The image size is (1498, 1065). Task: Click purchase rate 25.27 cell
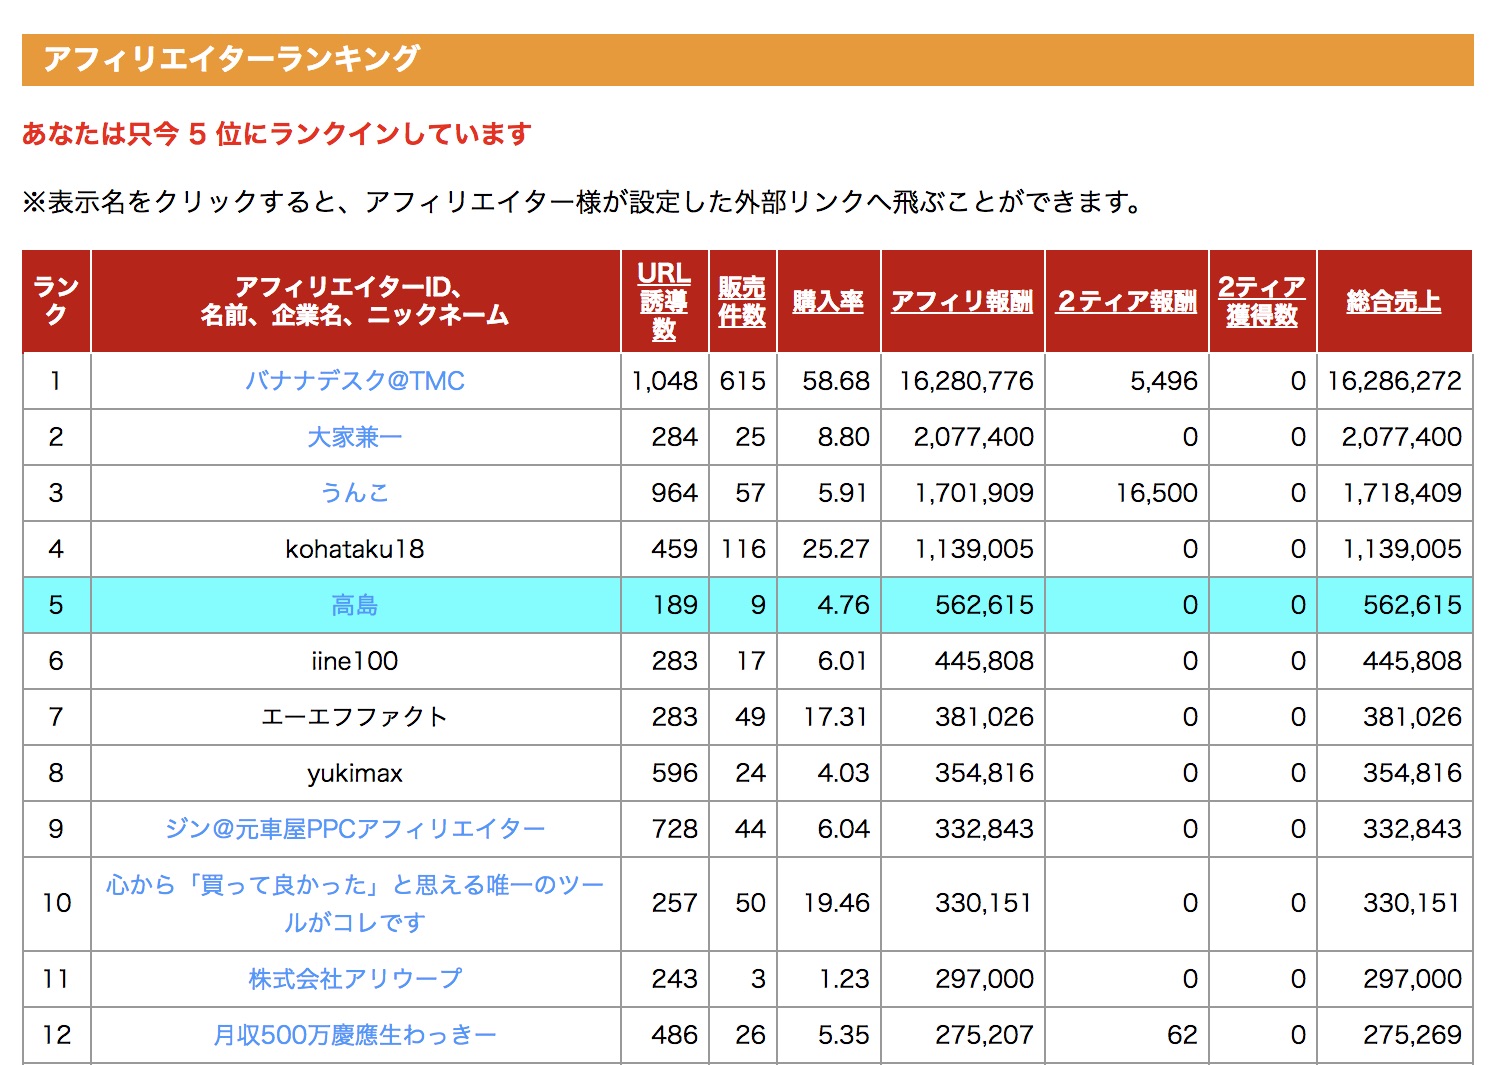pyautogui.click(x=828, y=549)
